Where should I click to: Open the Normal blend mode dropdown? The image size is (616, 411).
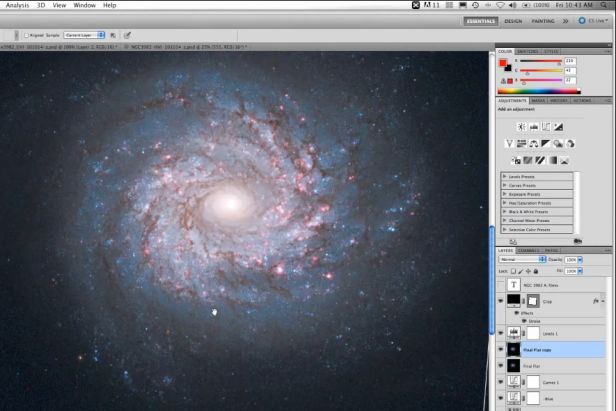[x=522, y=259]
